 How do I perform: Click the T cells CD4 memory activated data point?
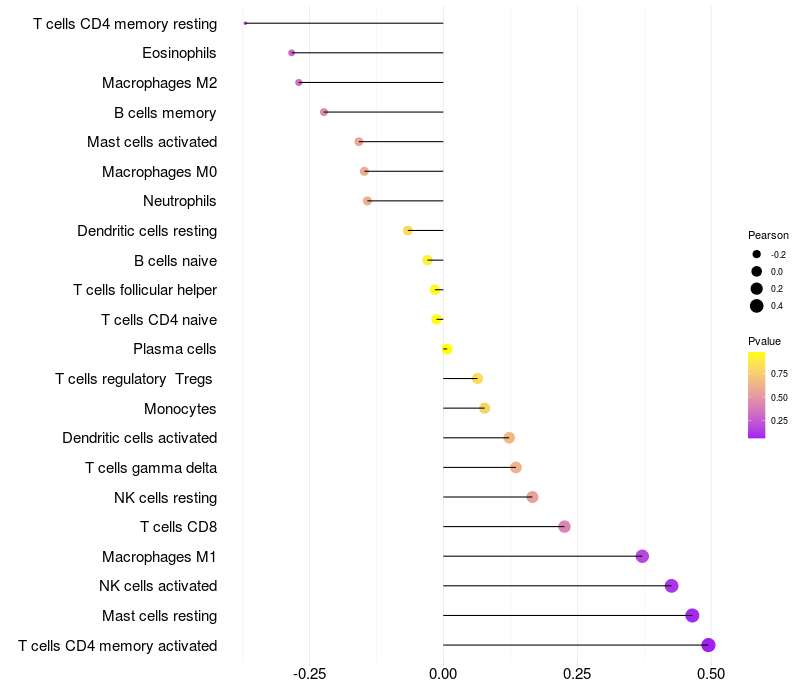pos(708,645)
